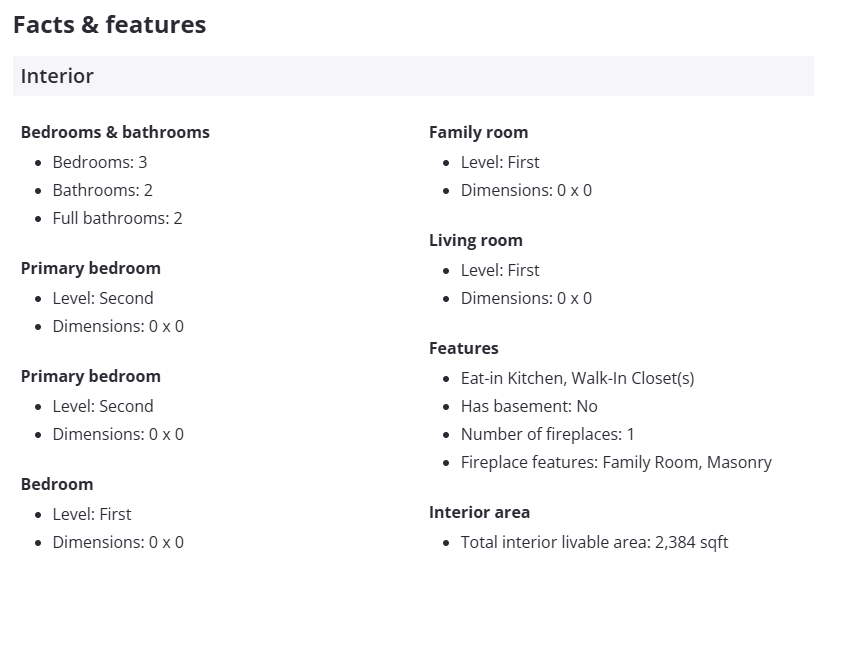The width and height of the screenshot is (858, 655).
Task: Click the Facts & features heading
Action: click(109, 25)
